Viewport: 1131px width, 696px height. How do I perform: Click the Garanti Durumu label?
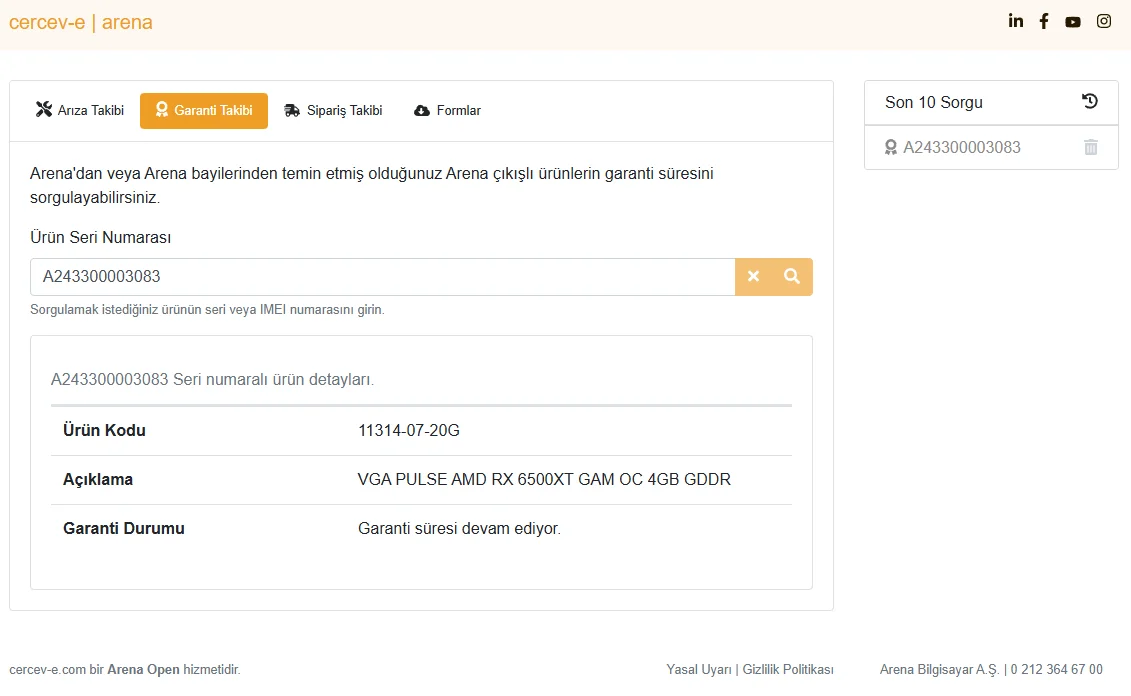123,529
